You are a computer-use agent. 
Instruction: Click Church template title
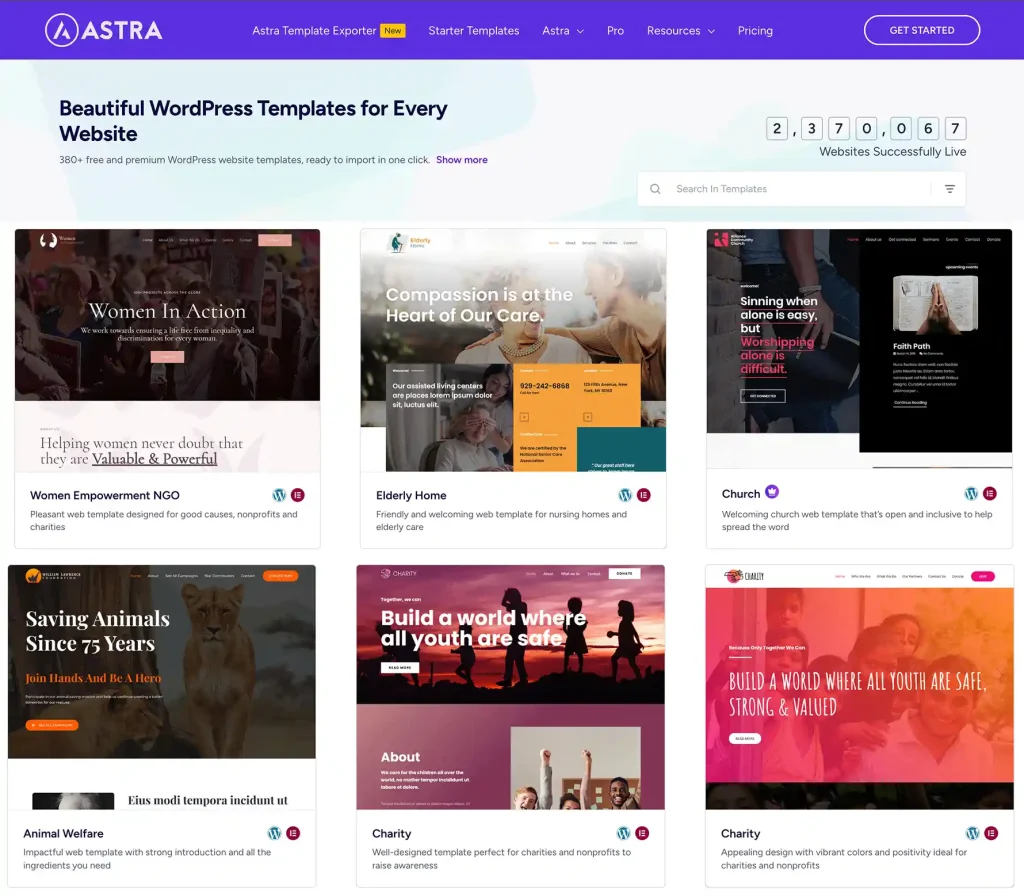(741, 494)
